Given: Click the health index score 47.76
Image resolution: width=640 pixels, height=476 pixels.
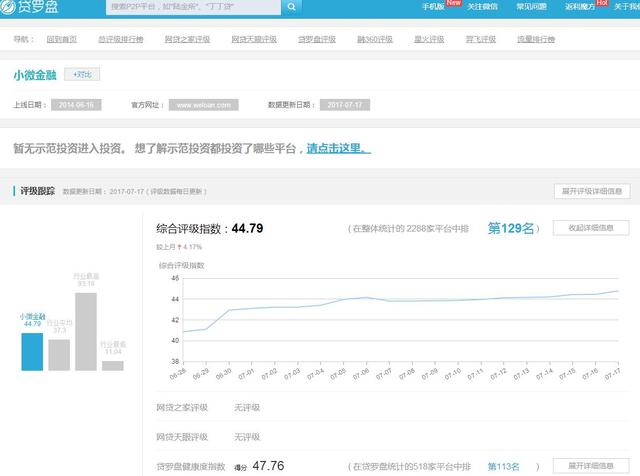Looking at the screenshot, I should 268,466.
